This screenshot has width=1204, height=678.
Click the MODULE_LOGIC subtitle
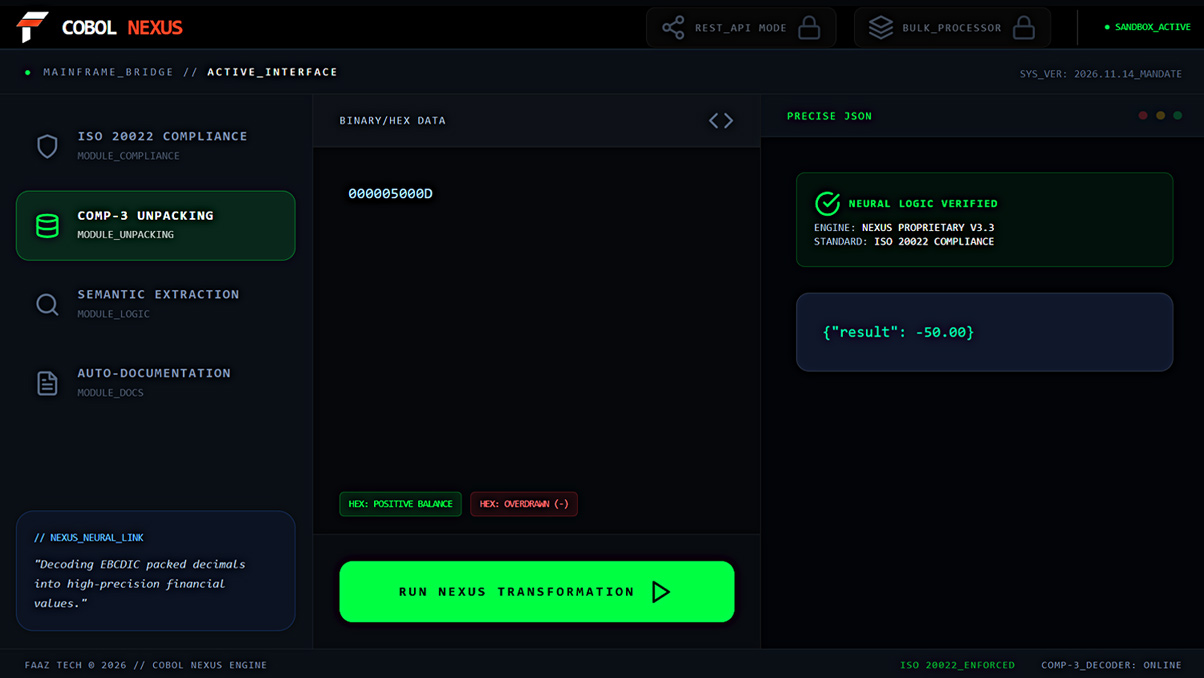click(x=113, y=314)
